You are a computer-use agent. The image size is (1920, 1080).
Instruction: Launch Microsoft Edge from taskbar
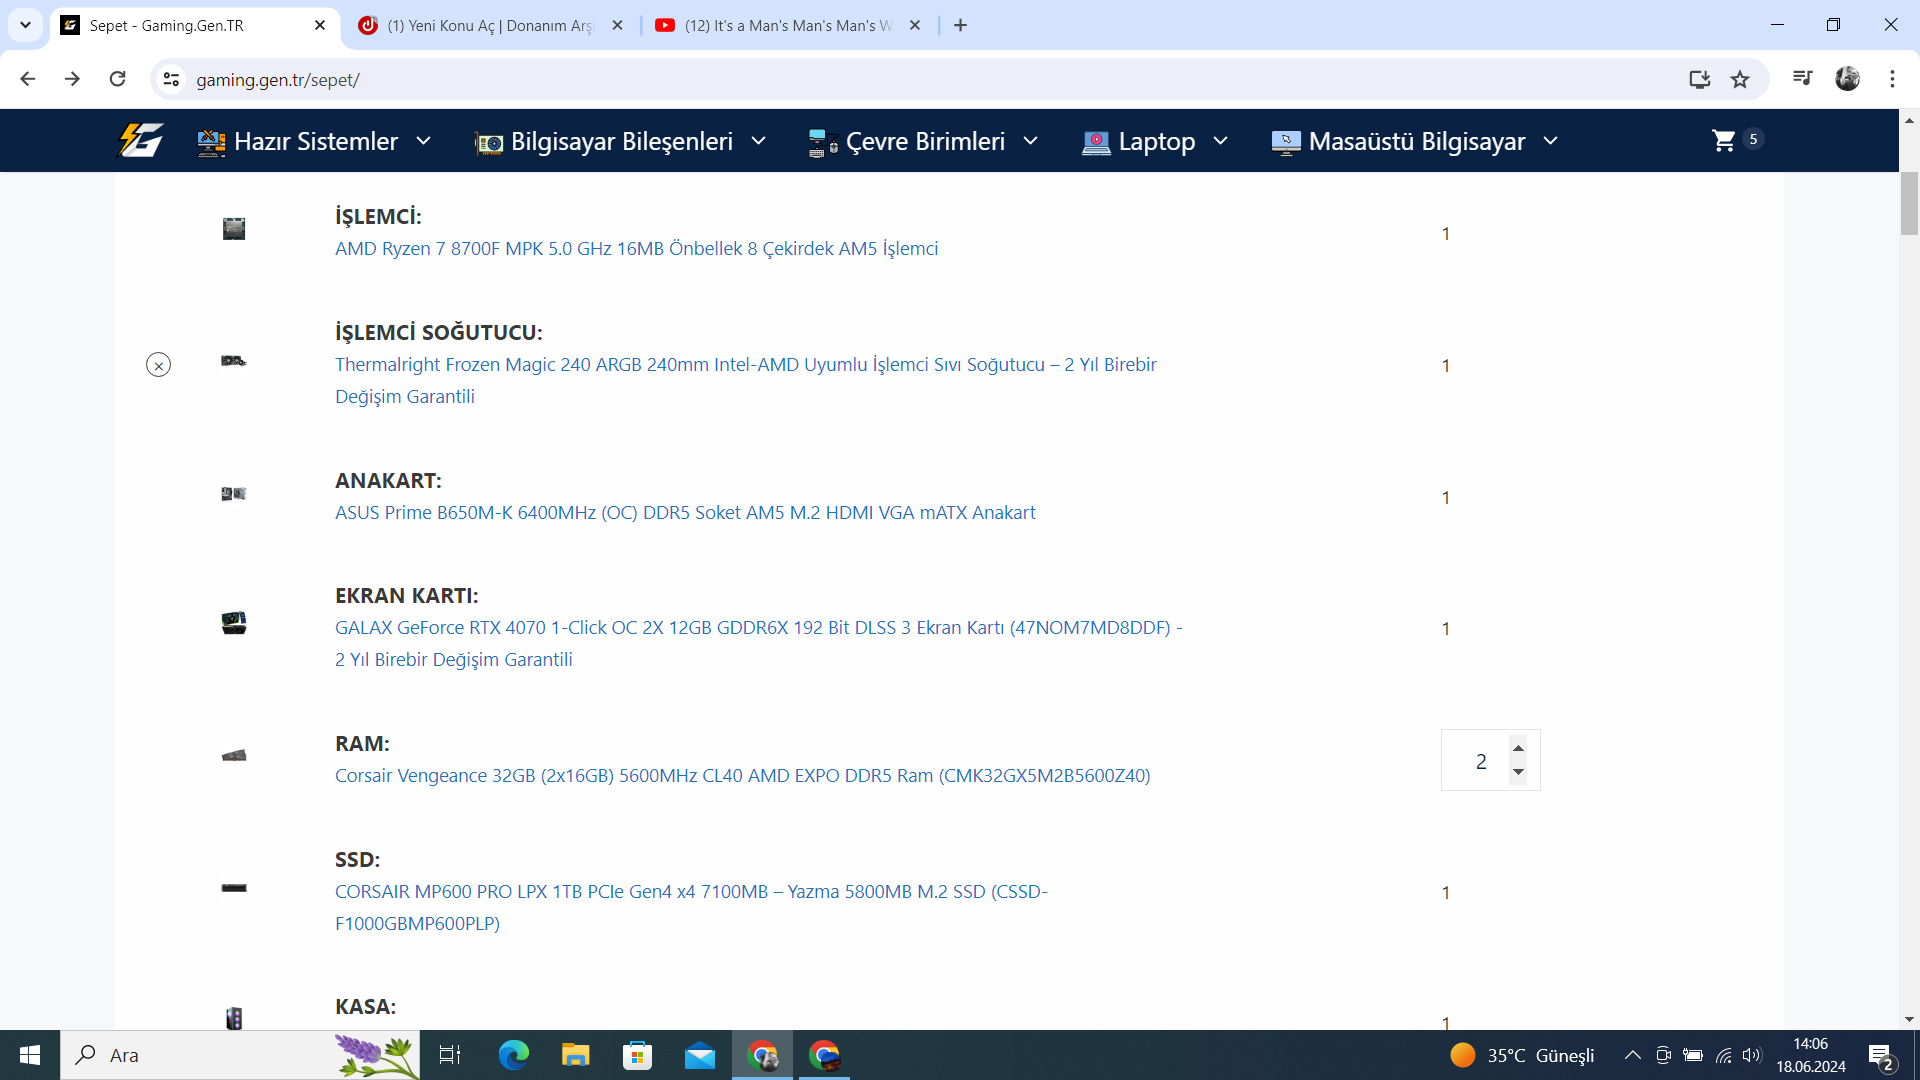[513, 1055]
